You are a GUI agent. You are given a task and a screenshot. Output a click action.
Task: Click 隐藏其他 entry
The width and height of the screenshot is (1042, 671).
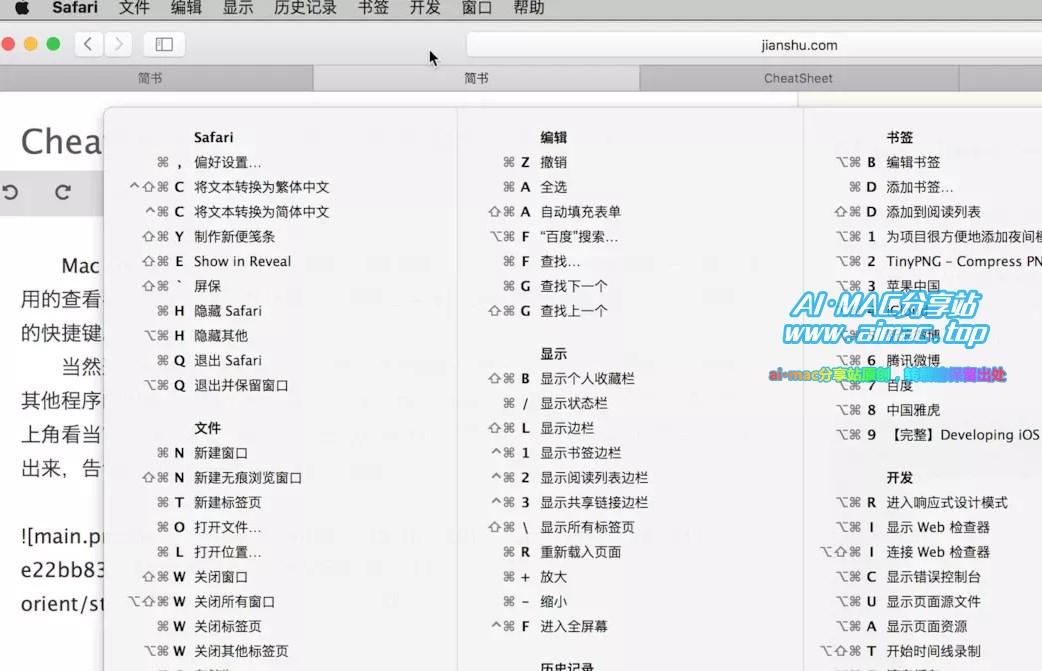tap(221, 336)
